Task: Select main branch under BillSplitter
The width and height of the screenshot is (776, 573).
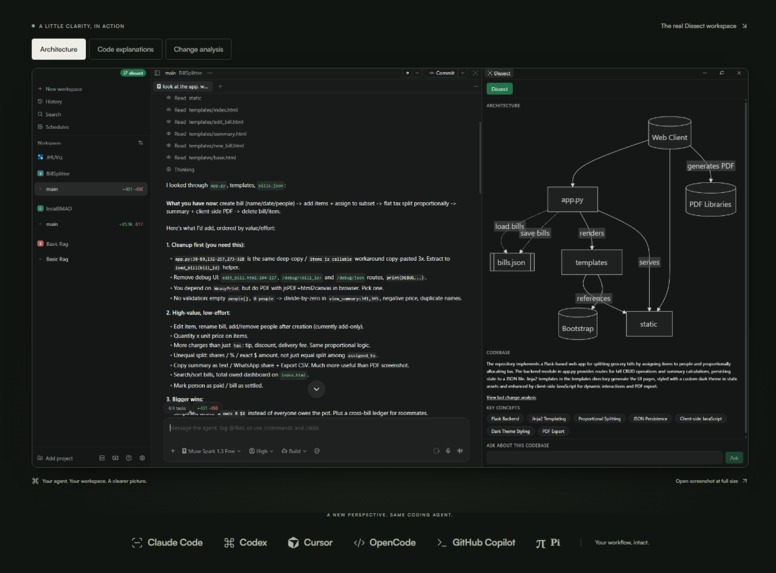Action: tap(91, 189)
